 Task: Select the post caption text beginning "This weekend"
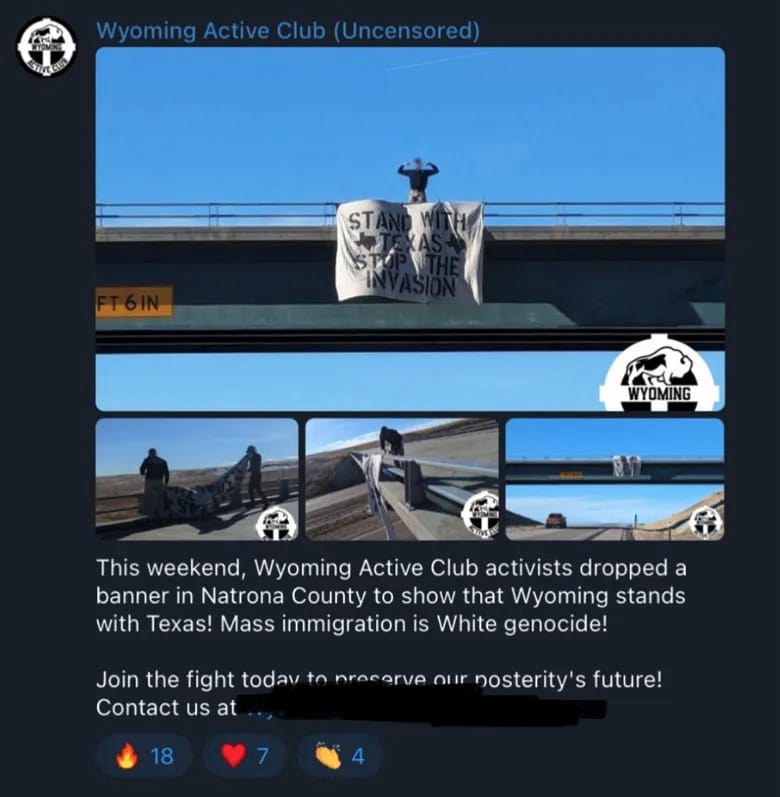[391, 596]
